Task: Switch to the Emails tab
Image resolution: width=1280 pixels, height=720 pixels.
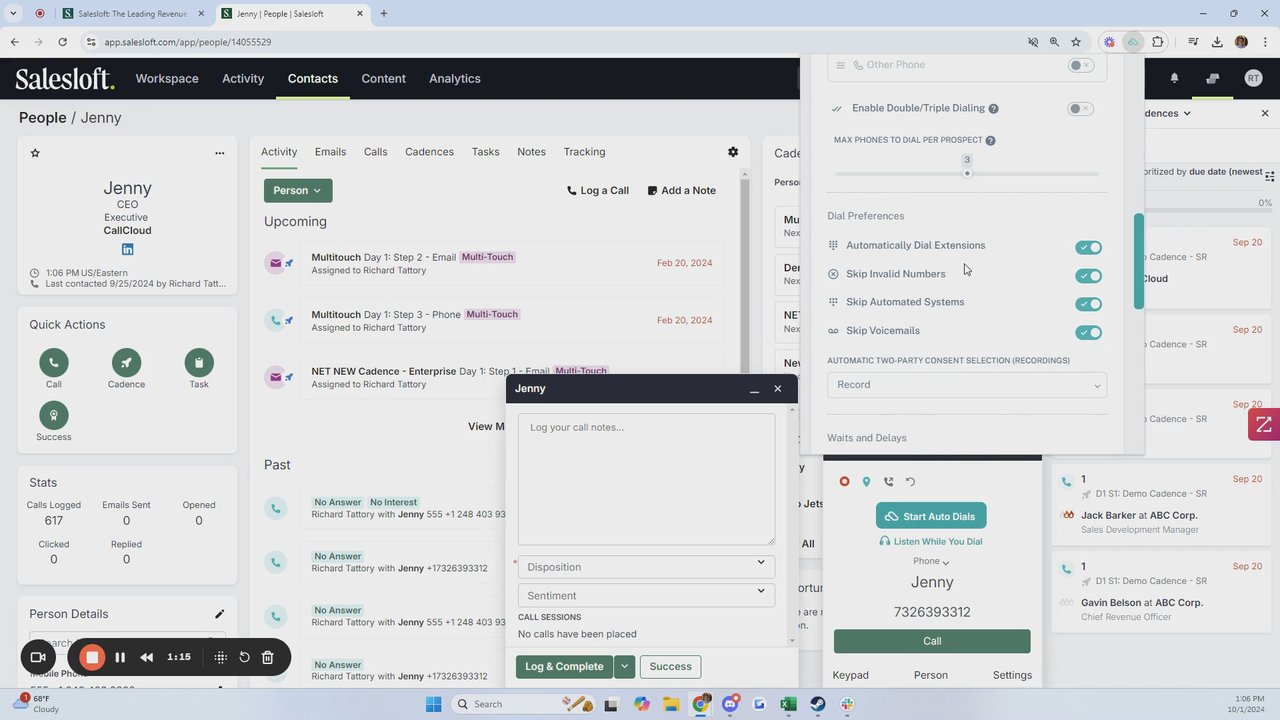Action: 330,152
